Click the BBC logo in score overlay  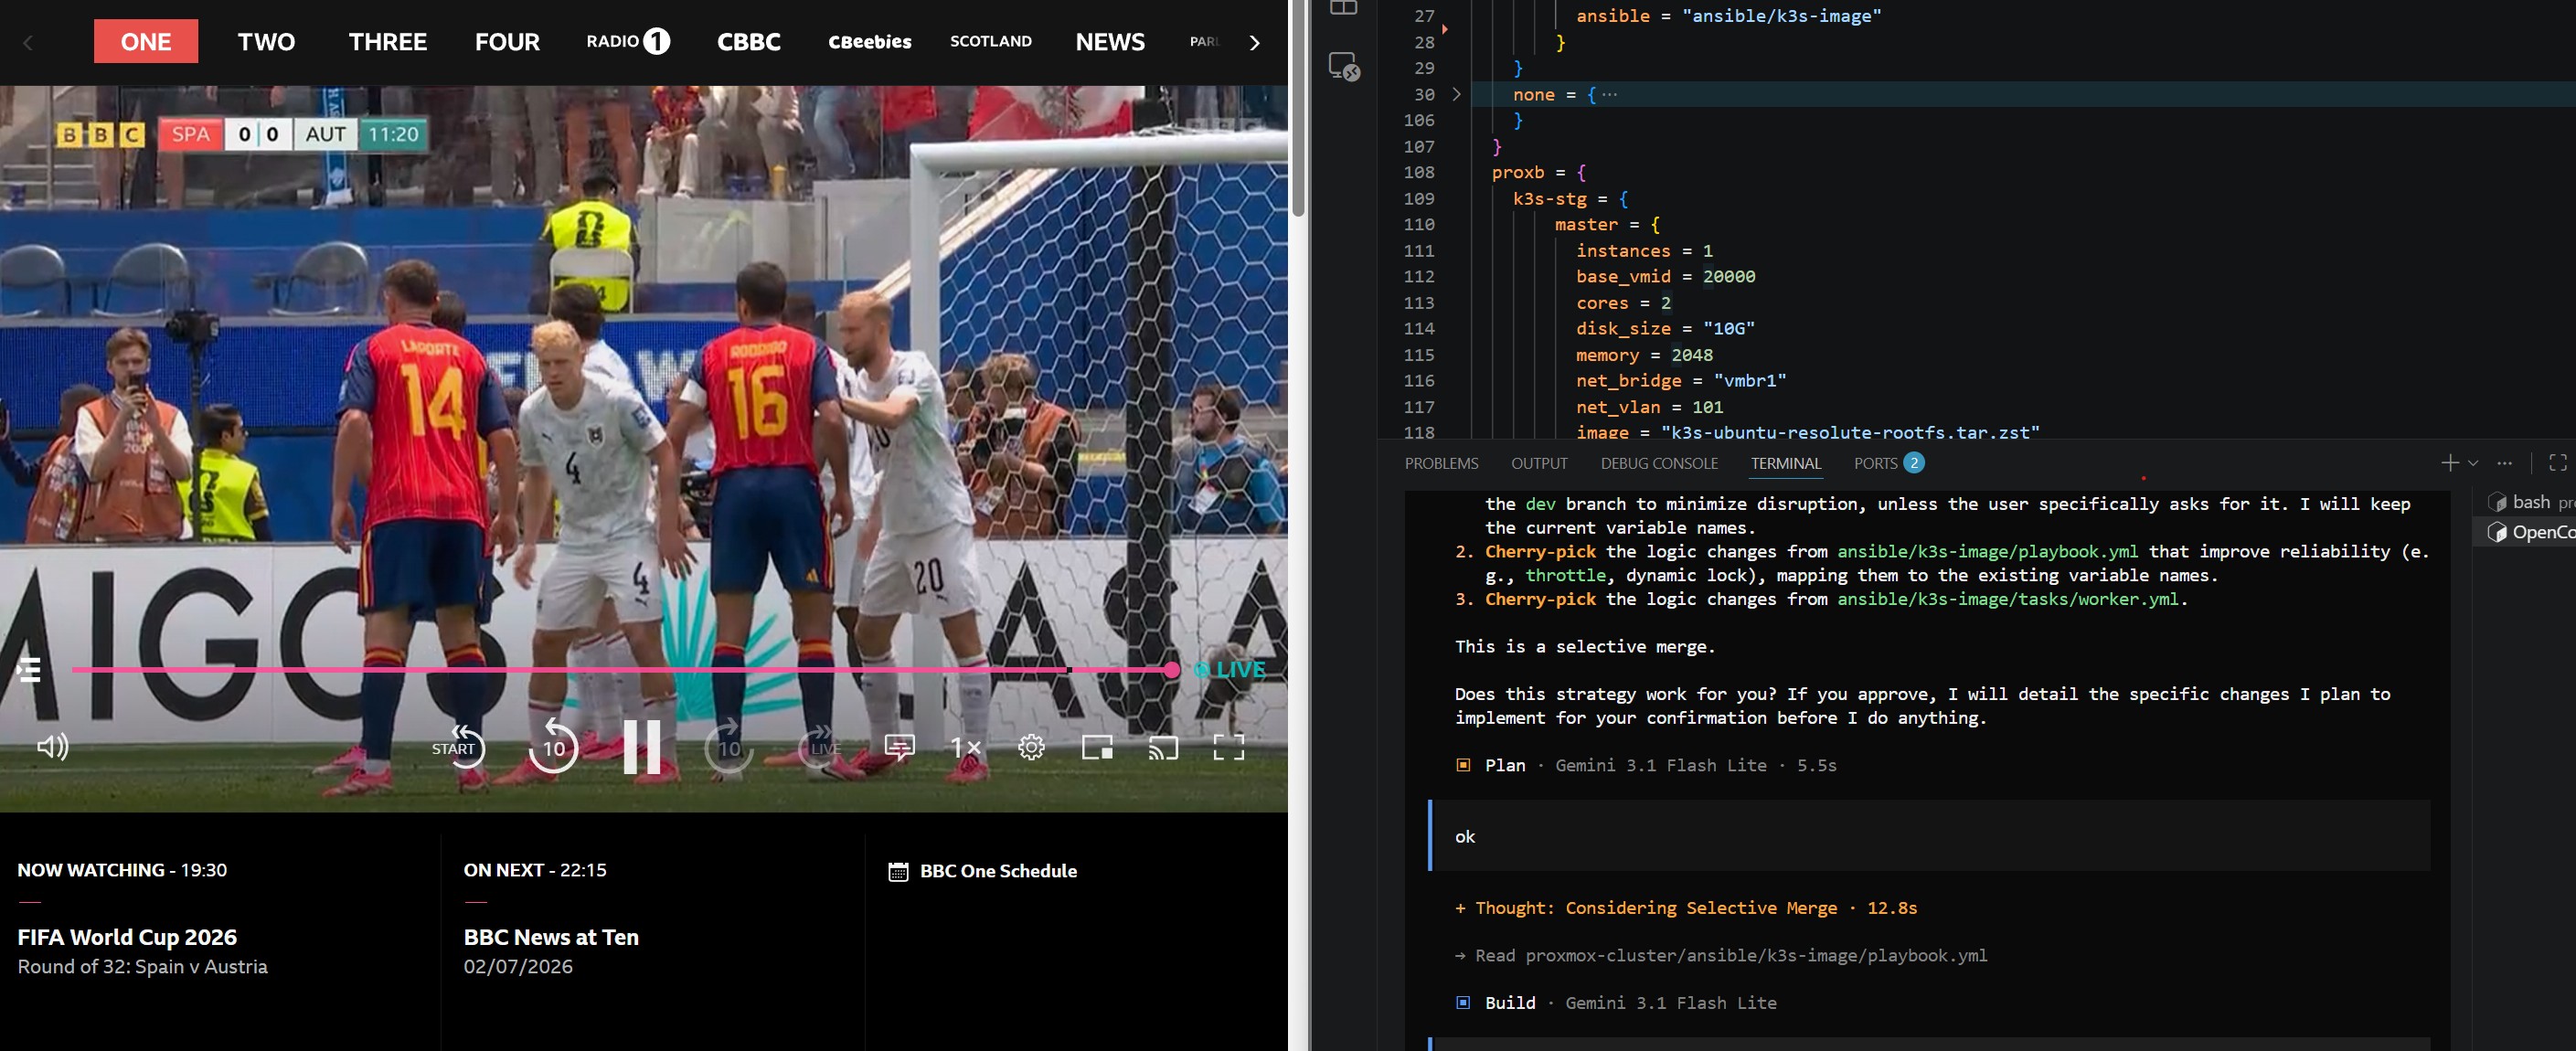click(x=100, y=134)
